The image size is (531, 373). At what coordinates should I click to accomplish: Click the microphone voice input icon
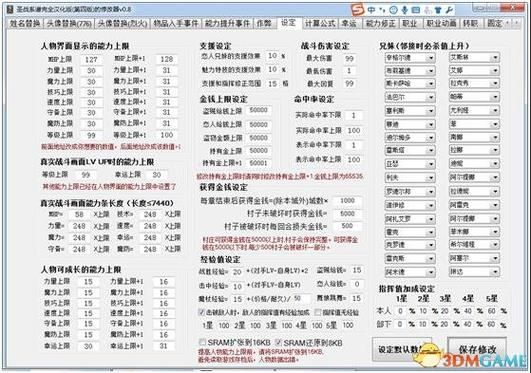pyautogui.click(x=404, y=10)
